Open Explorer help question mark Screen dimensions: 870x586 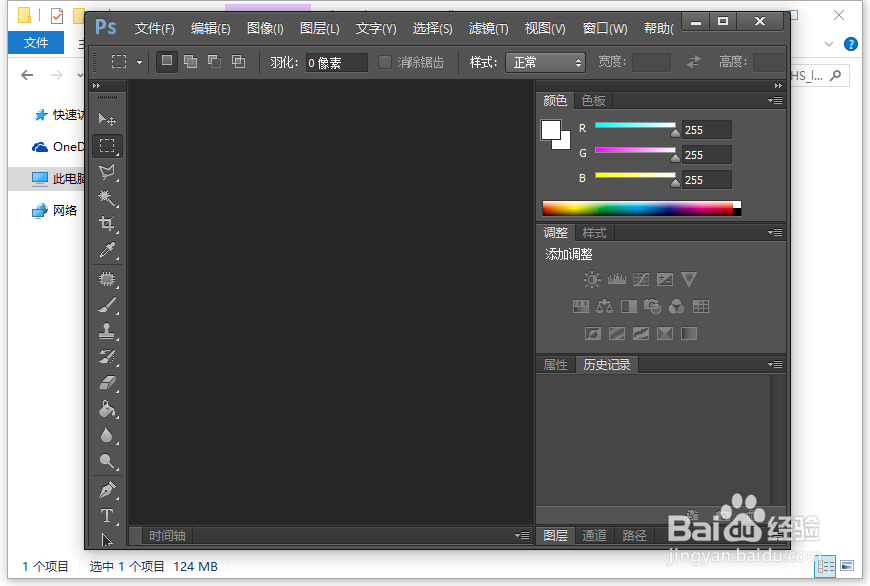(x=851, y=44)
